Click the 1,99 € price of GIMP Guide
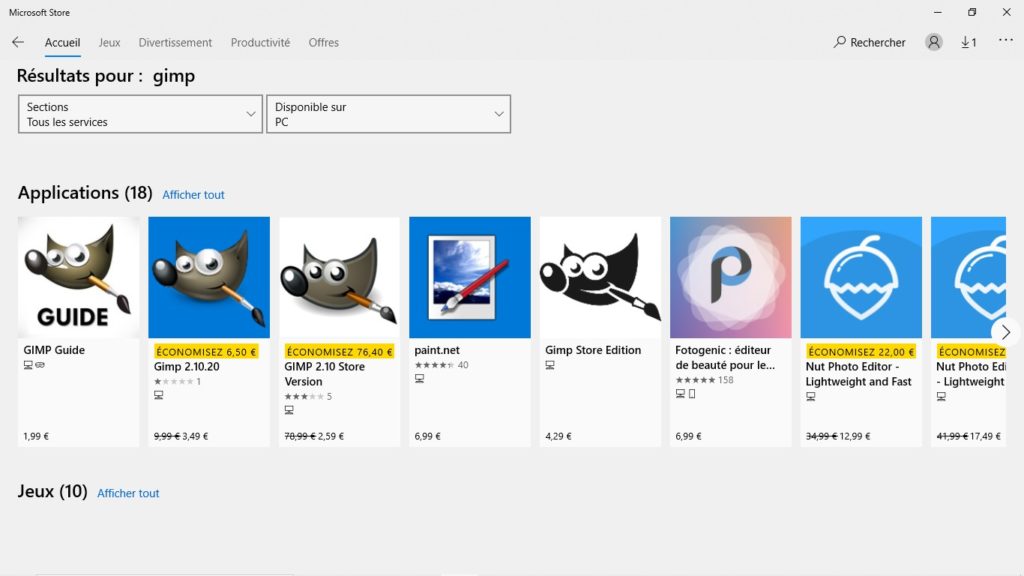The image size is (1024, 576). [x=36, y=436]
